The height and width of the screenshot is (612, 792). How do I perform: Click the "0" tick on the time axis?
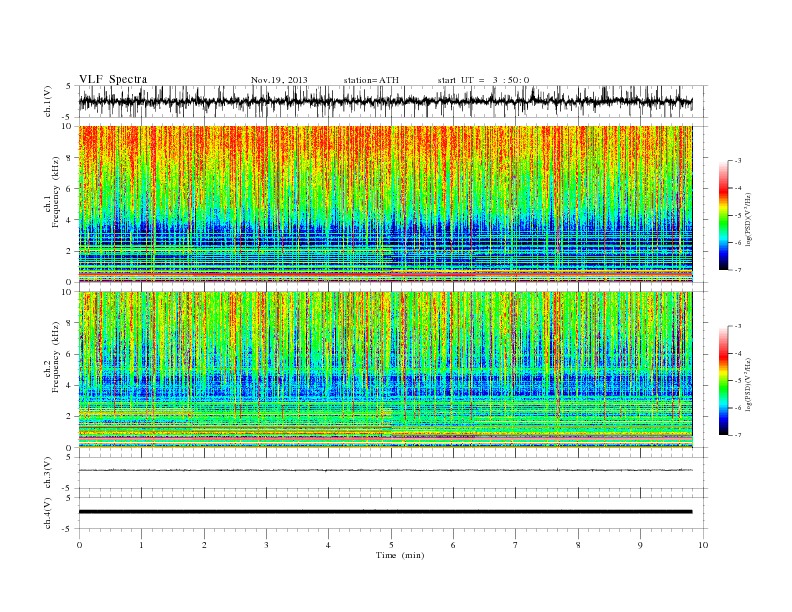79,545
